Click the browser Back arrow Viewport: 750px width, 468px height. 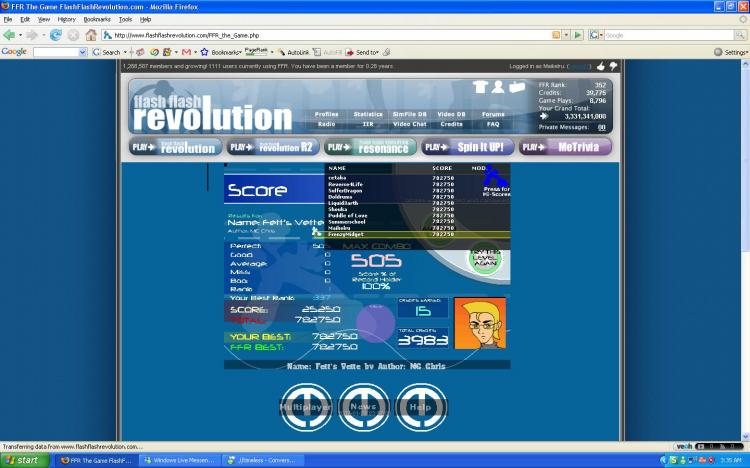(8, 35)
